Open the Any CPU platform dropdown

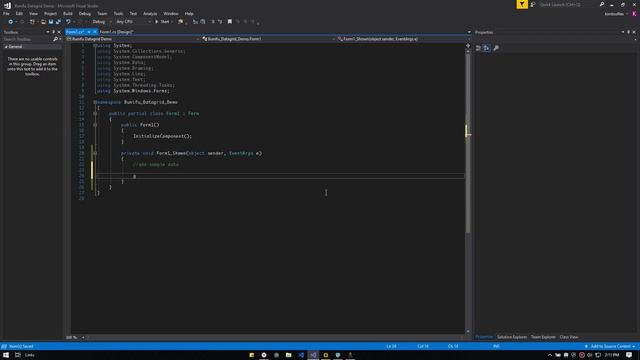click(x=133, y=22)
